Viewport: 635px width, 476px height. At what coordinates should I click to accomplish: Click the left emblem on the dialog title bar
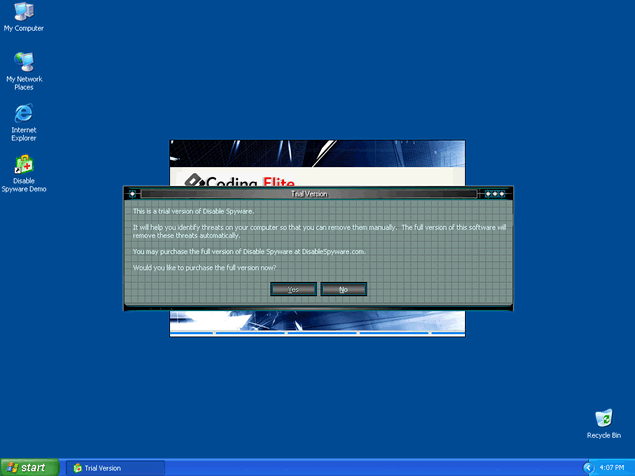pyautogui.click(x=133, y=194)
